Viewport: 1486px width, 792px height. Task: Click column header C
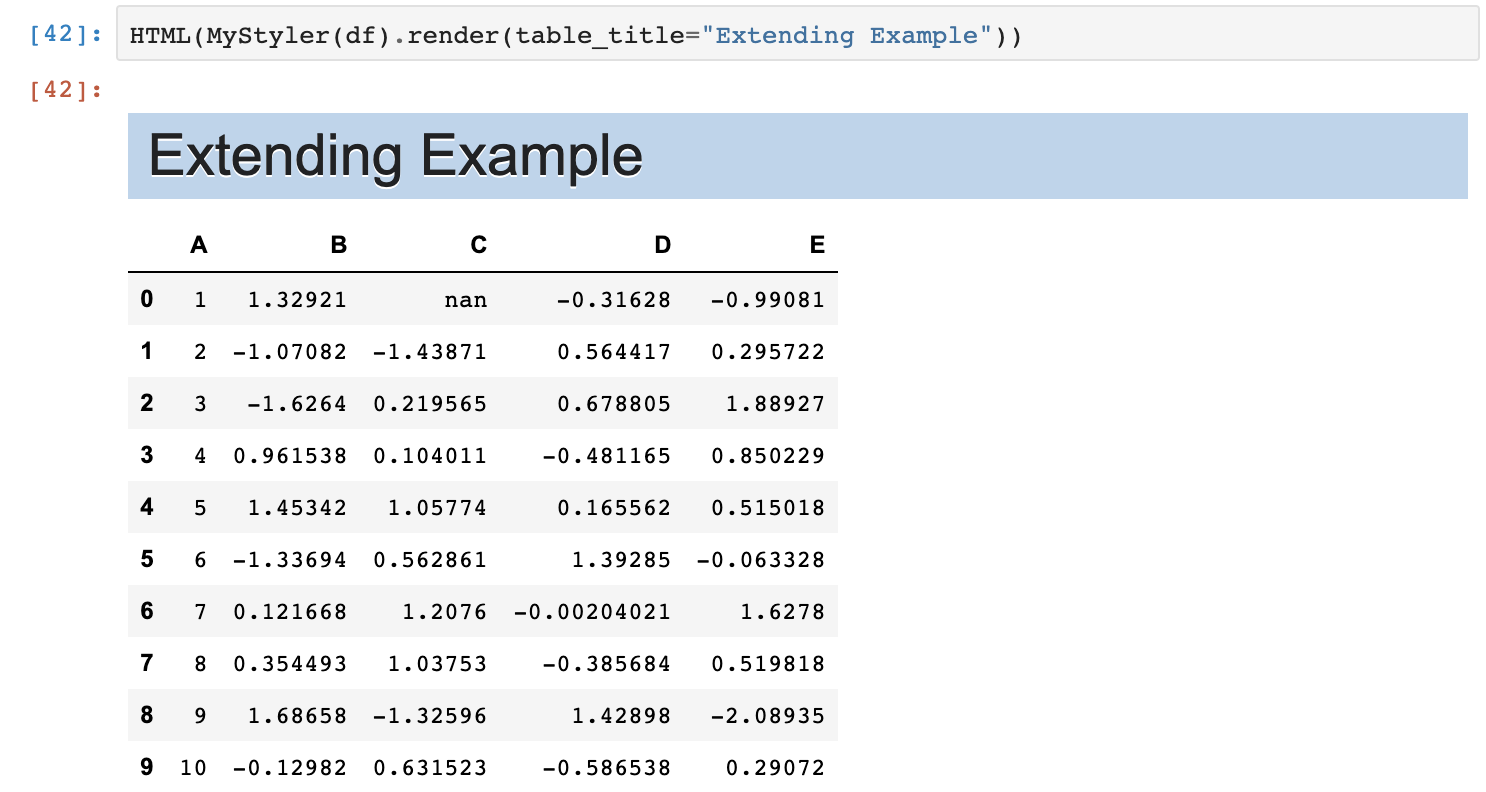pos(478,245)
